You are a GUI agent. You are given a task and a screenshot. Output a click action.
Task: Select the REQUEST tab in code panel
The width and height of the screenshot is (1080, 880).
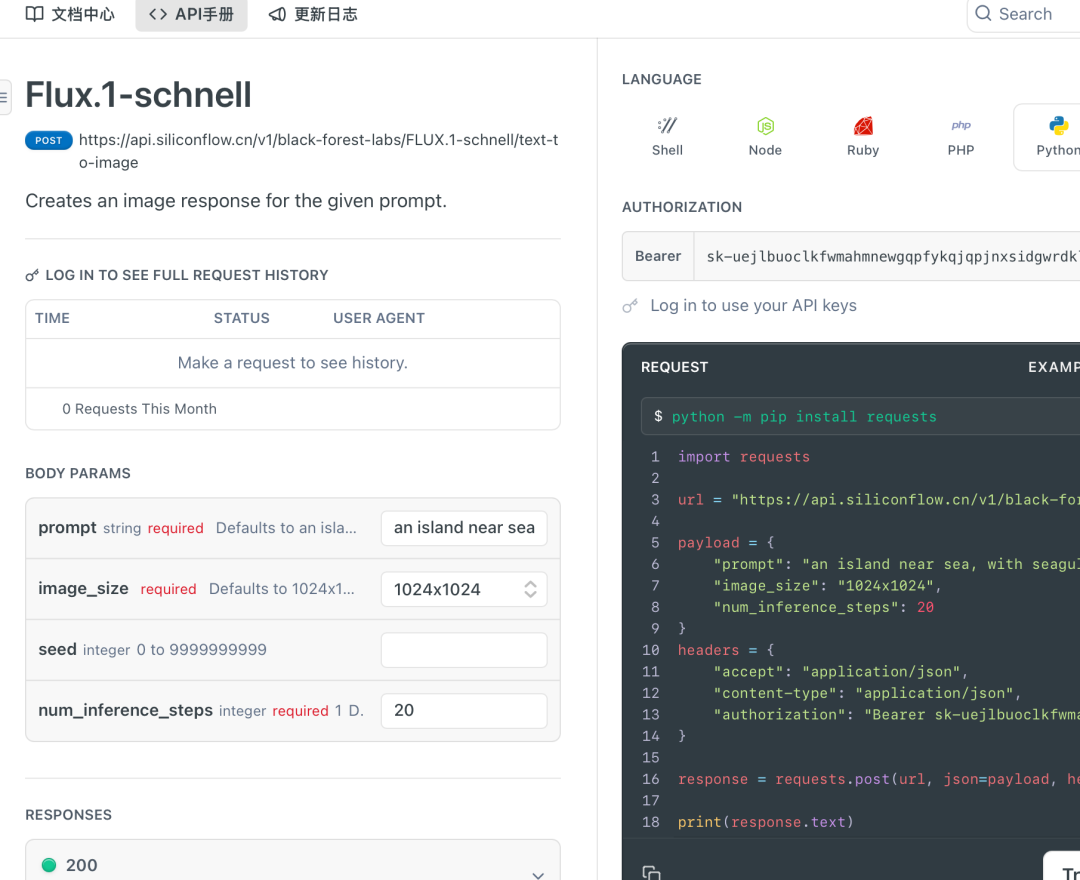pyautogui.click(x=674, y=367)
